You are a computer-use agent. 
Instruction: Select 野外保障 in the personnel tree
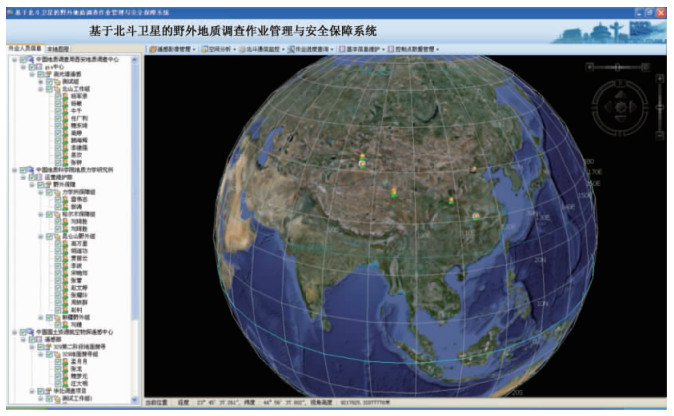(64, 185)
